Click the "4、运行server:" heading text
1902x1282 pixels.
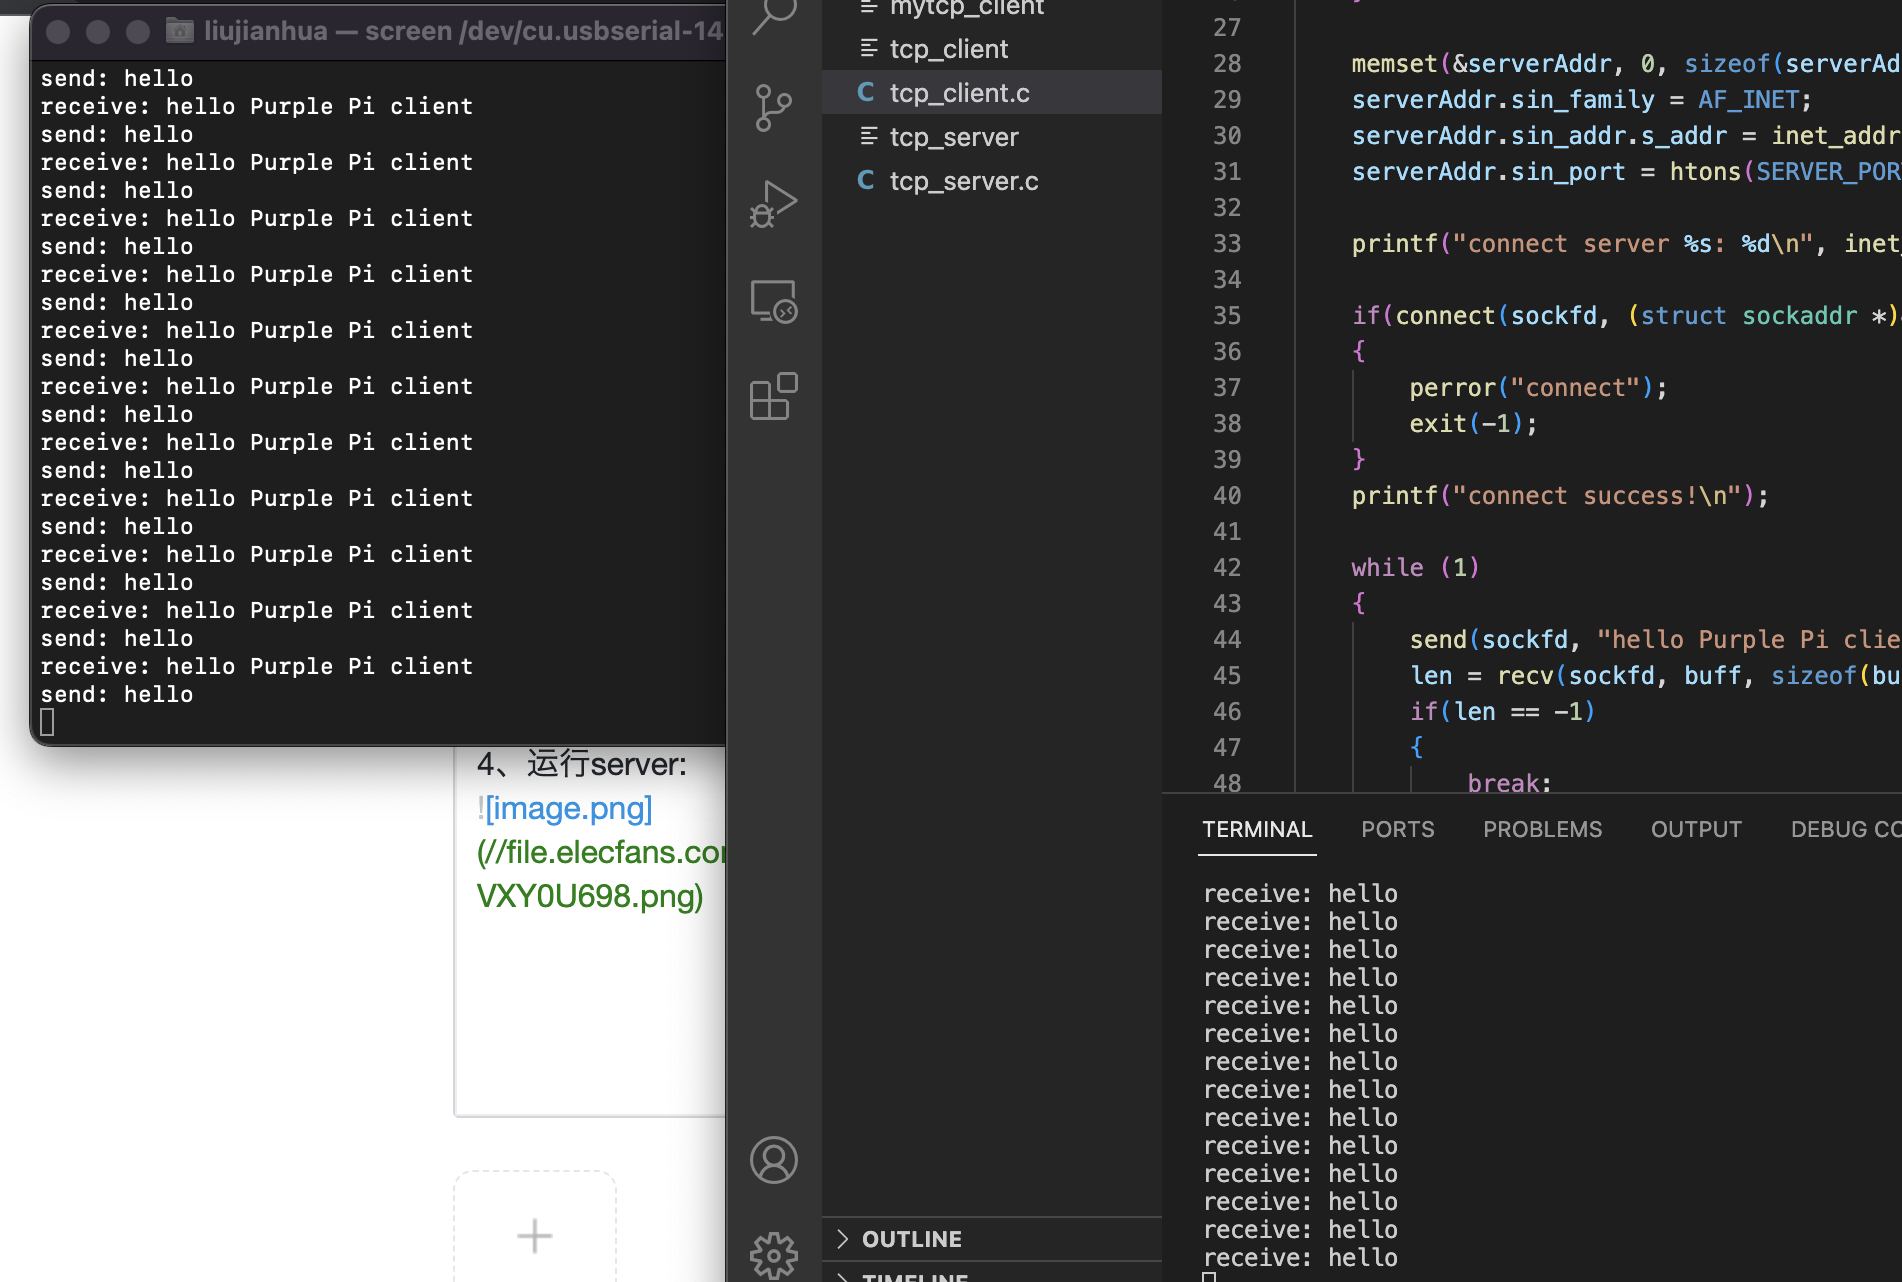pyautogui.click(x=582, y=764)
